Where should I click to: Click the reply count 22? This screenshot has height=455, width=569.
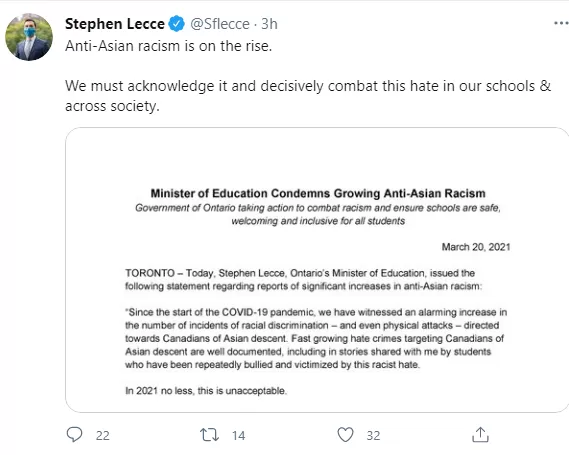point(103,435)
